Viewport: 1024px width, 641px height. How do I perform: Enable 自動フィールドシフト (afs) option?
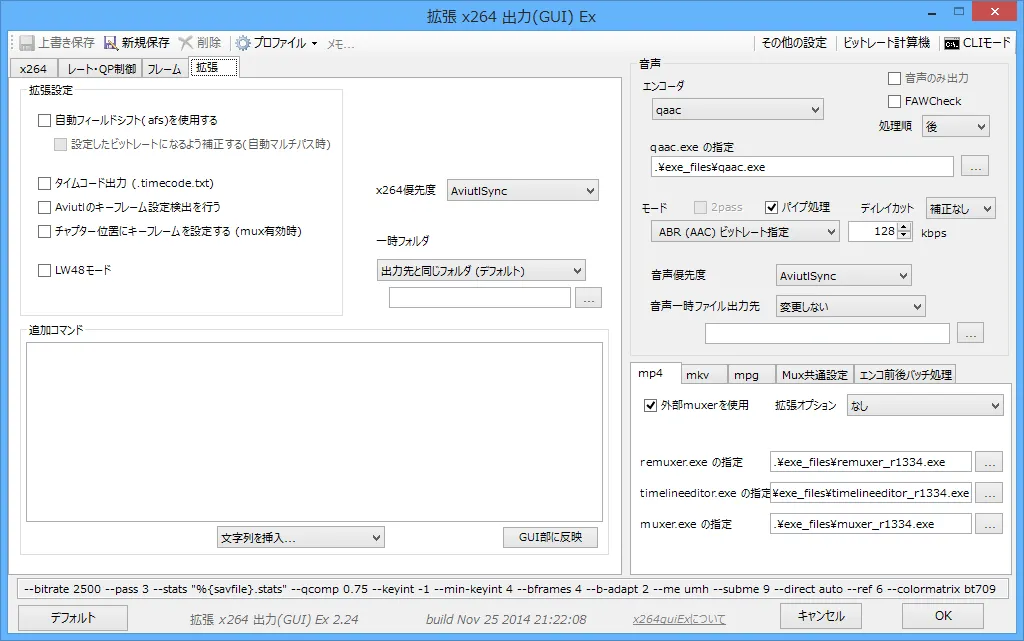(44, 120)
